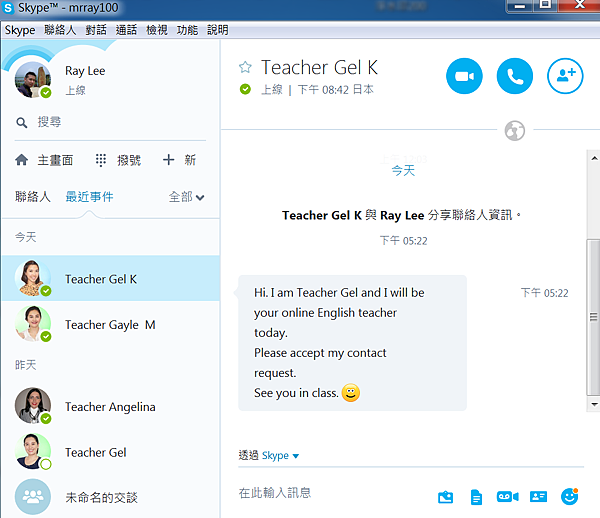Open the emoticon picker smiley icon
Screen dimensions: 600x518
(x=569, y=496)
